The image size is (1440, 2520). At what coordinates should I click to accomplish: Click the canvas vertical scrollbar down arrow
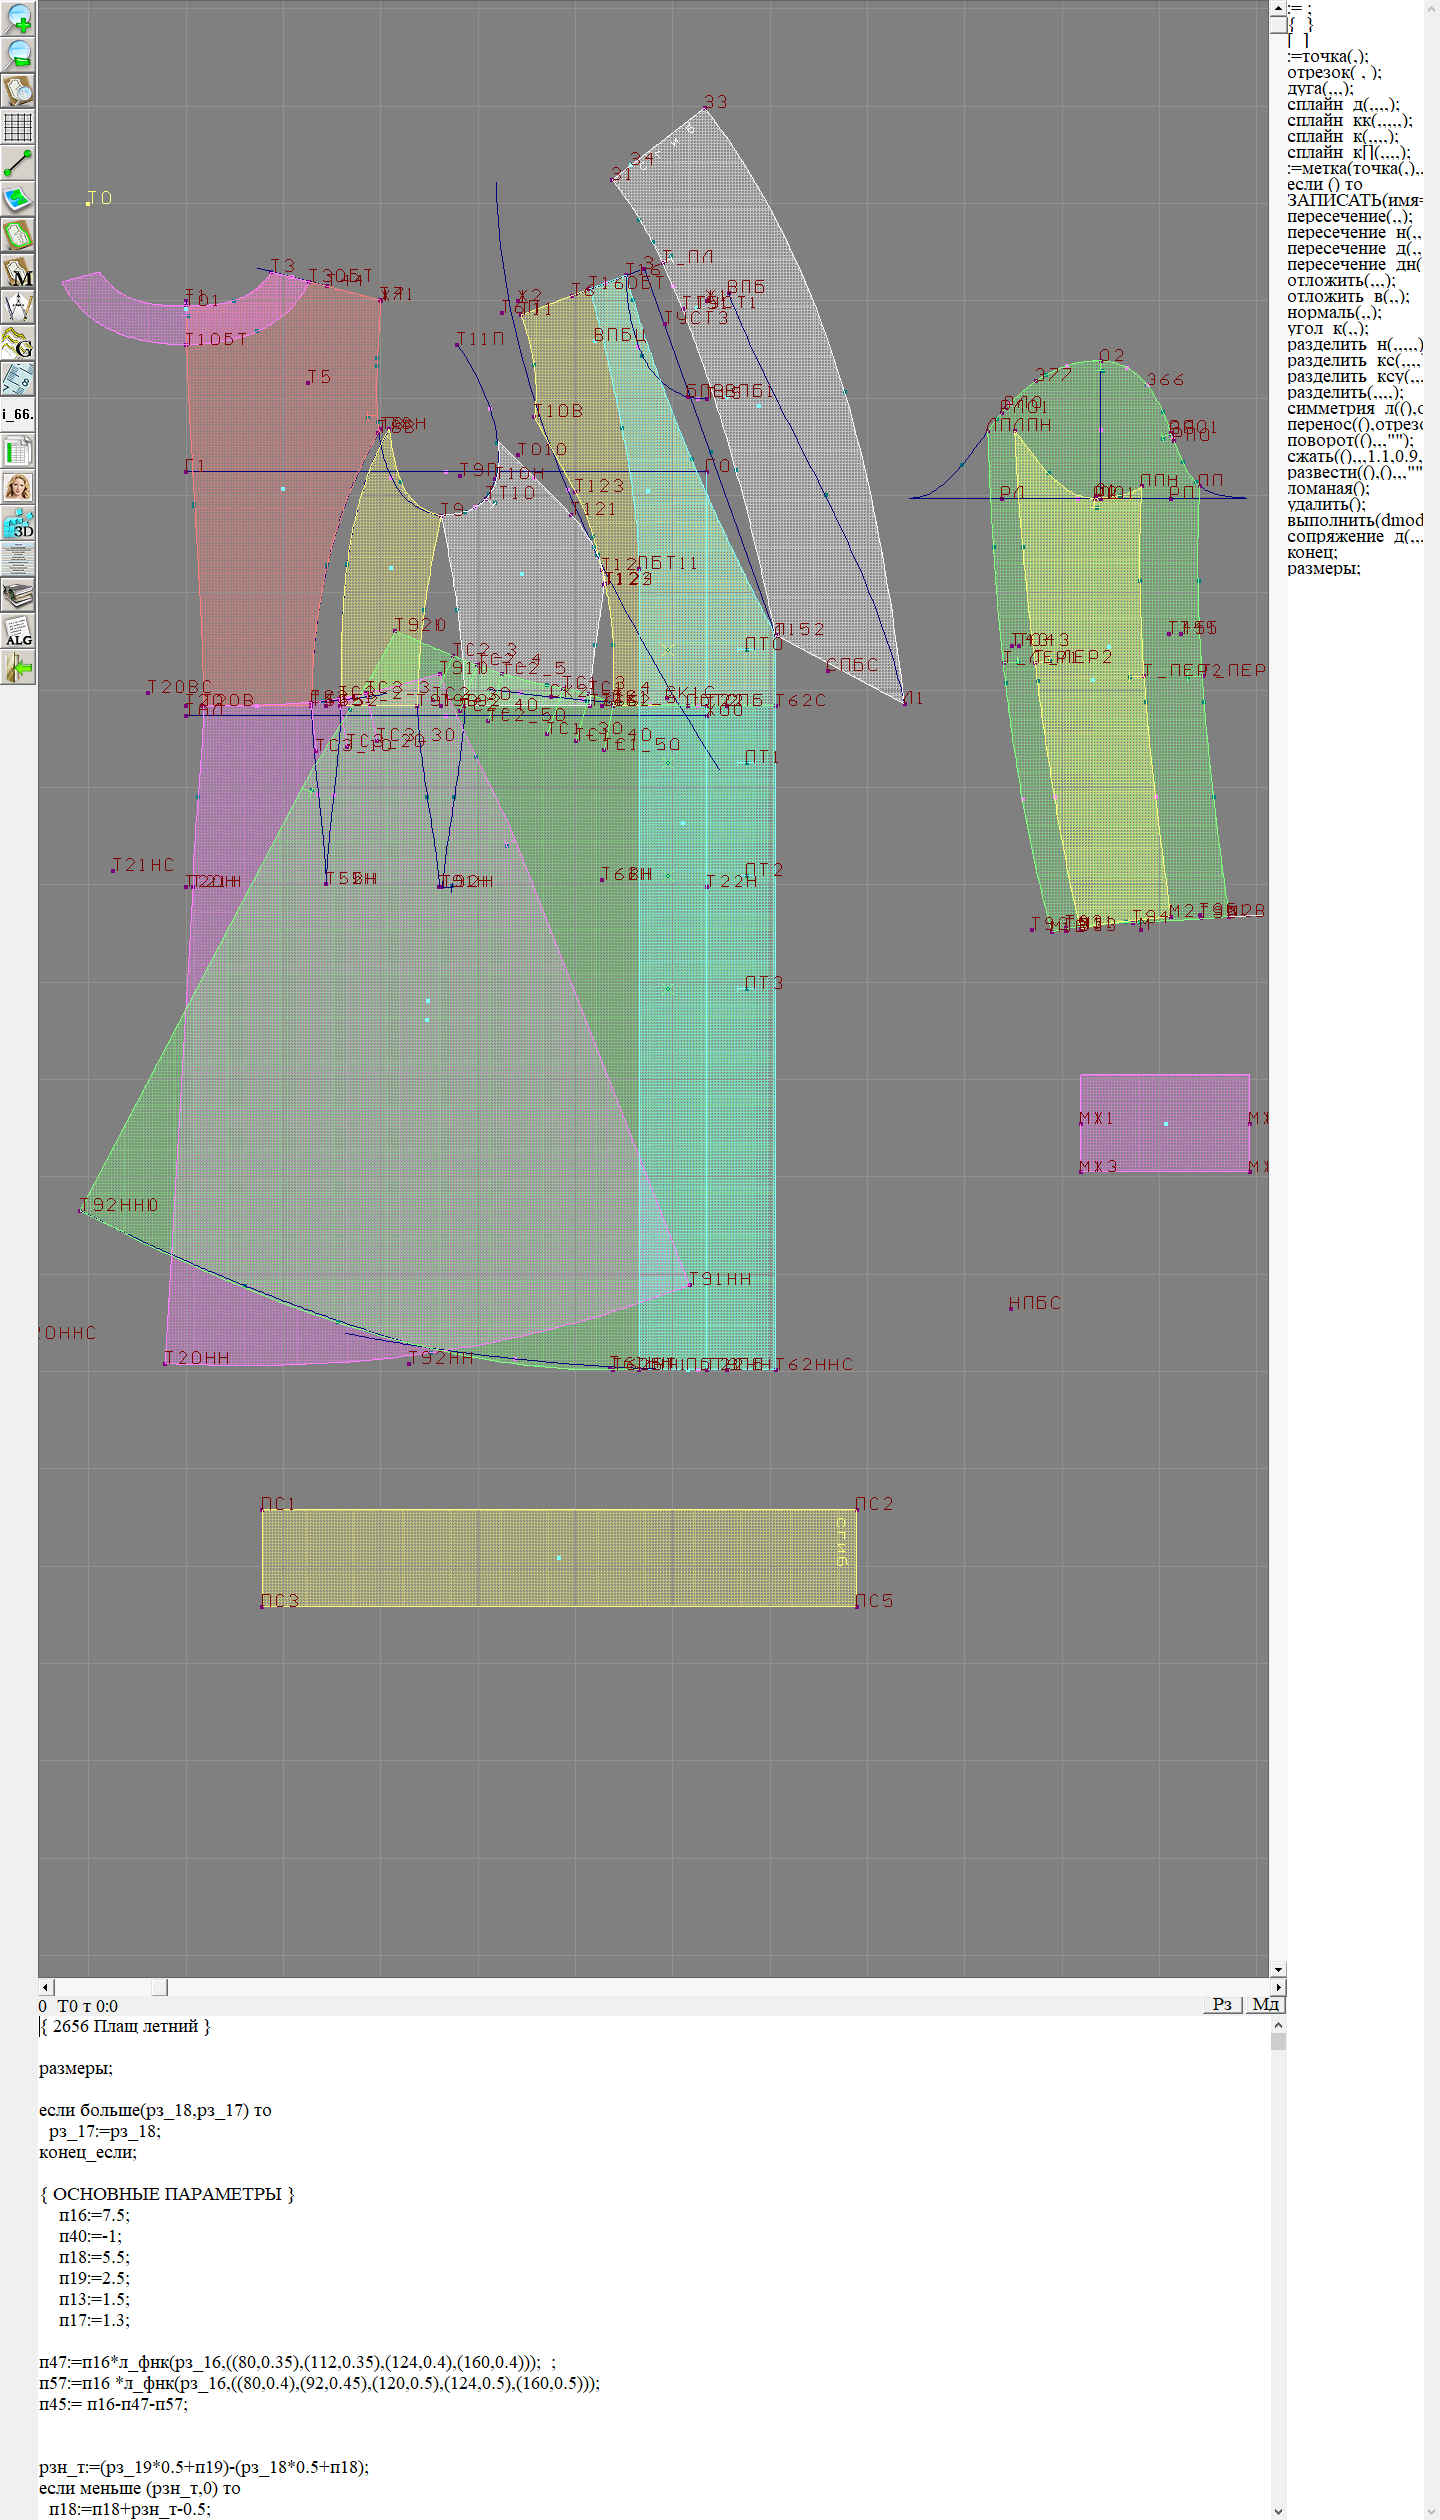[x=1278, y=1969]
